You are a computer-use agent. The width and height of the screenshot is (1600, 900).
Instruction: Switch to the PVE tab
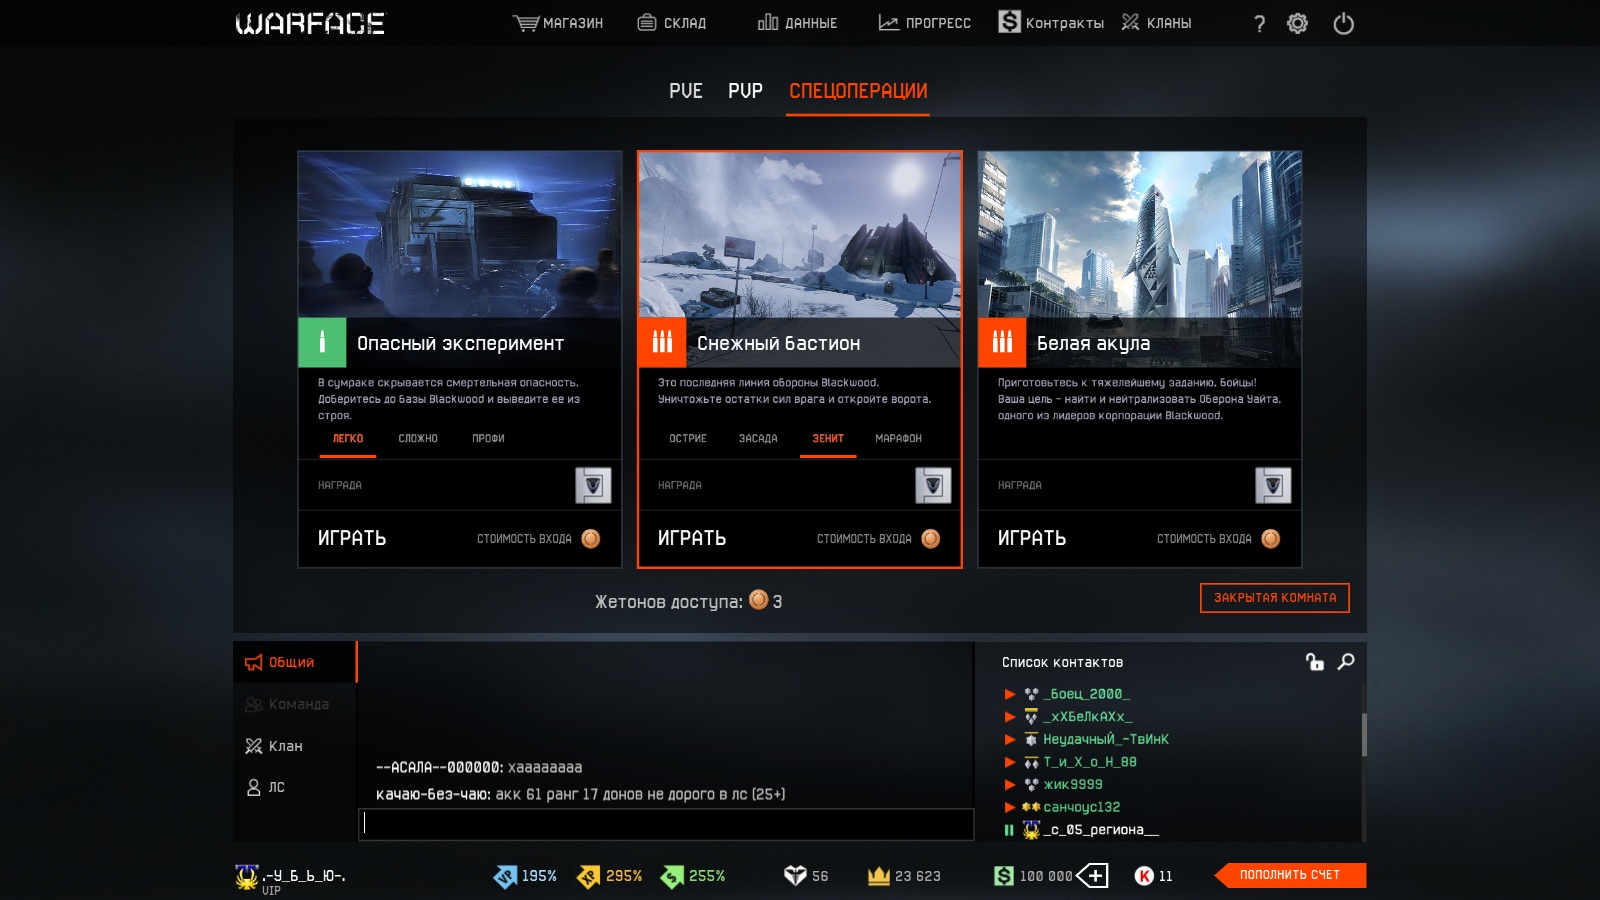click(x=686, y=91)
